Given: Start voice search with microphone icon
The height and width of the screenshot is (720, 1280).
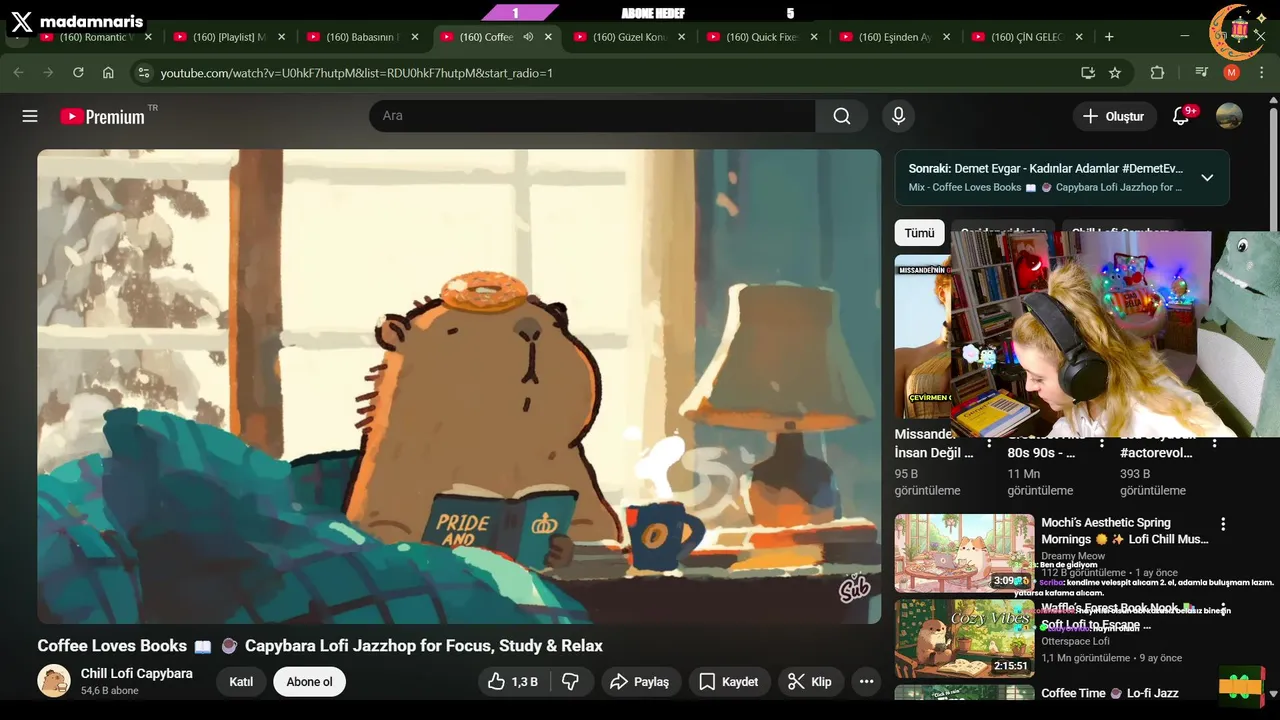Looking at the screenshot, I should [898, 116].
